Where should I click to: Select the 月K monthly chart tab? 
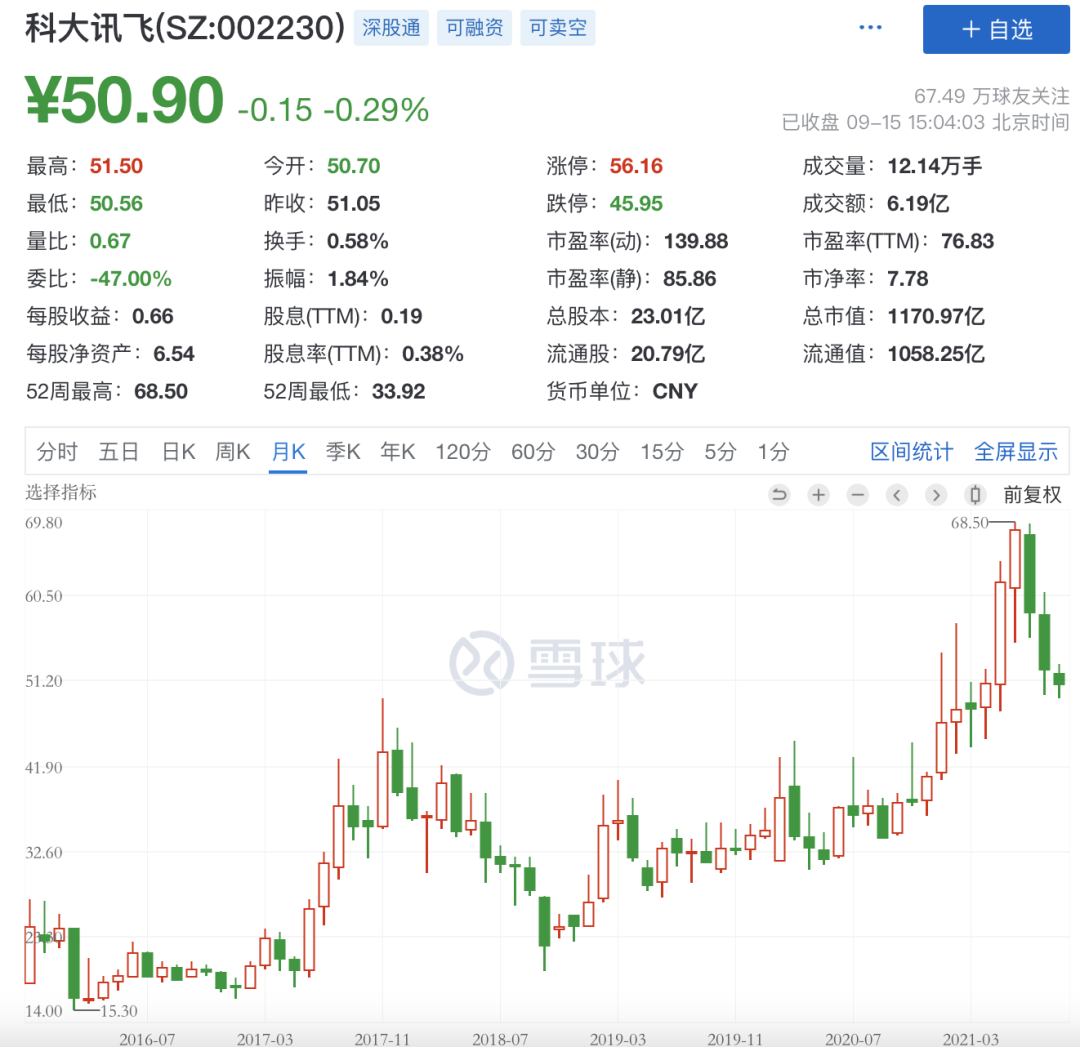click(x=288, y=451)
